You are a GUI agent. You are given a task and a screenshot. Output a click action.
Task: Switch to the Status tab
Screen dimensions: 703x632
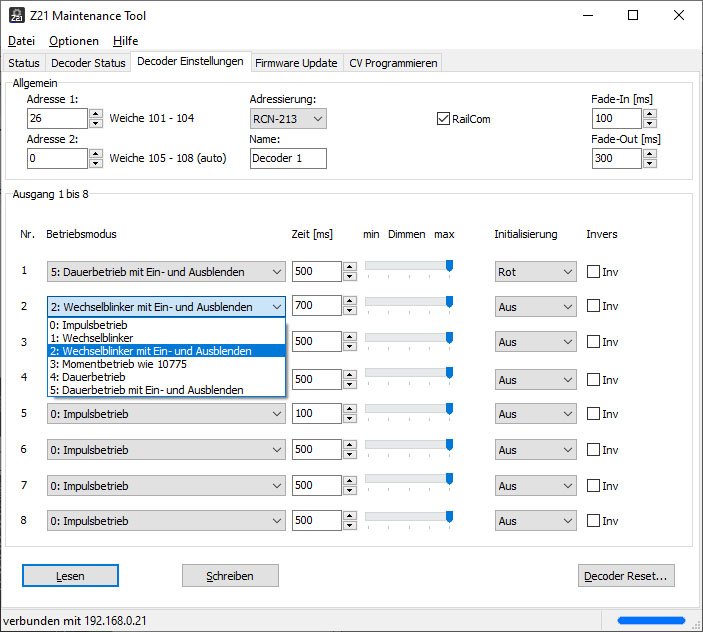point(24,63)
